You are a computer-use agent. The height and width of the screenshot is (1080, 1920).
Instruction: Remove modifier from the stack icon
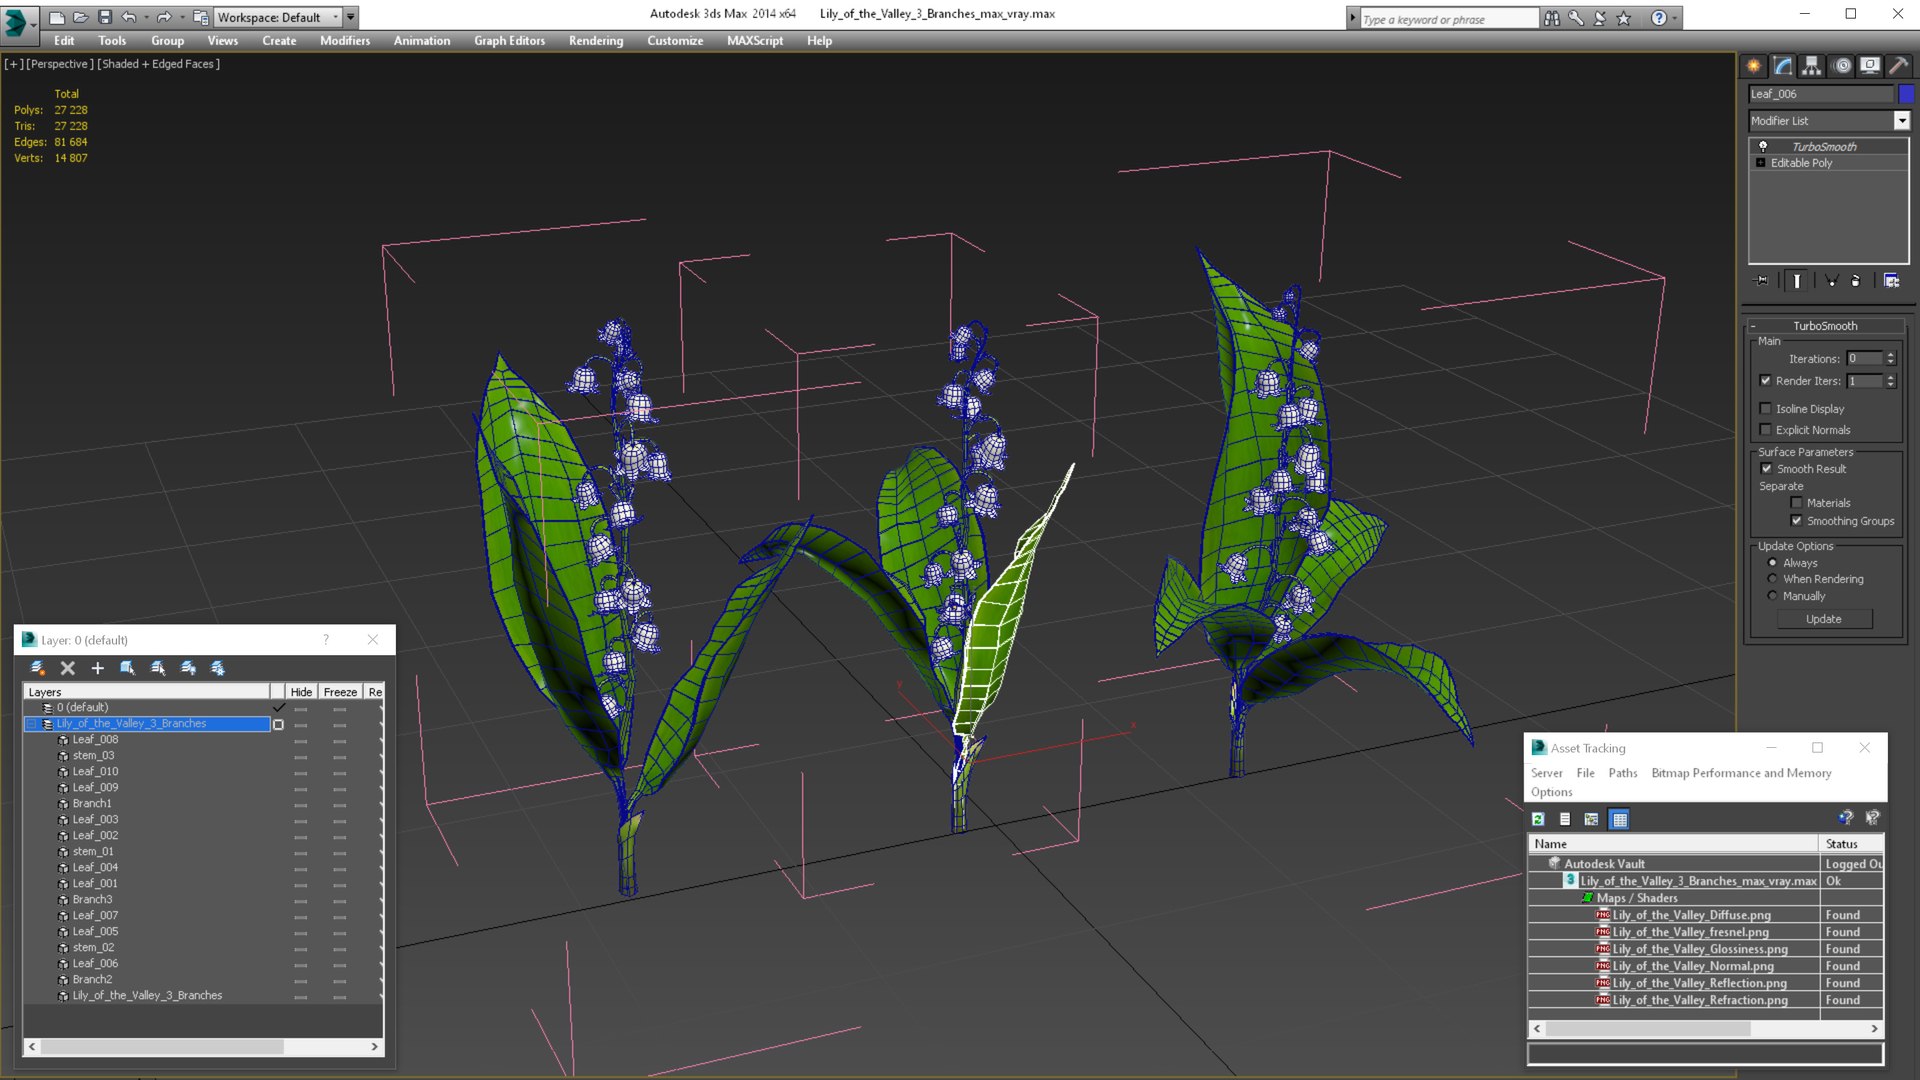point(1856,281)
